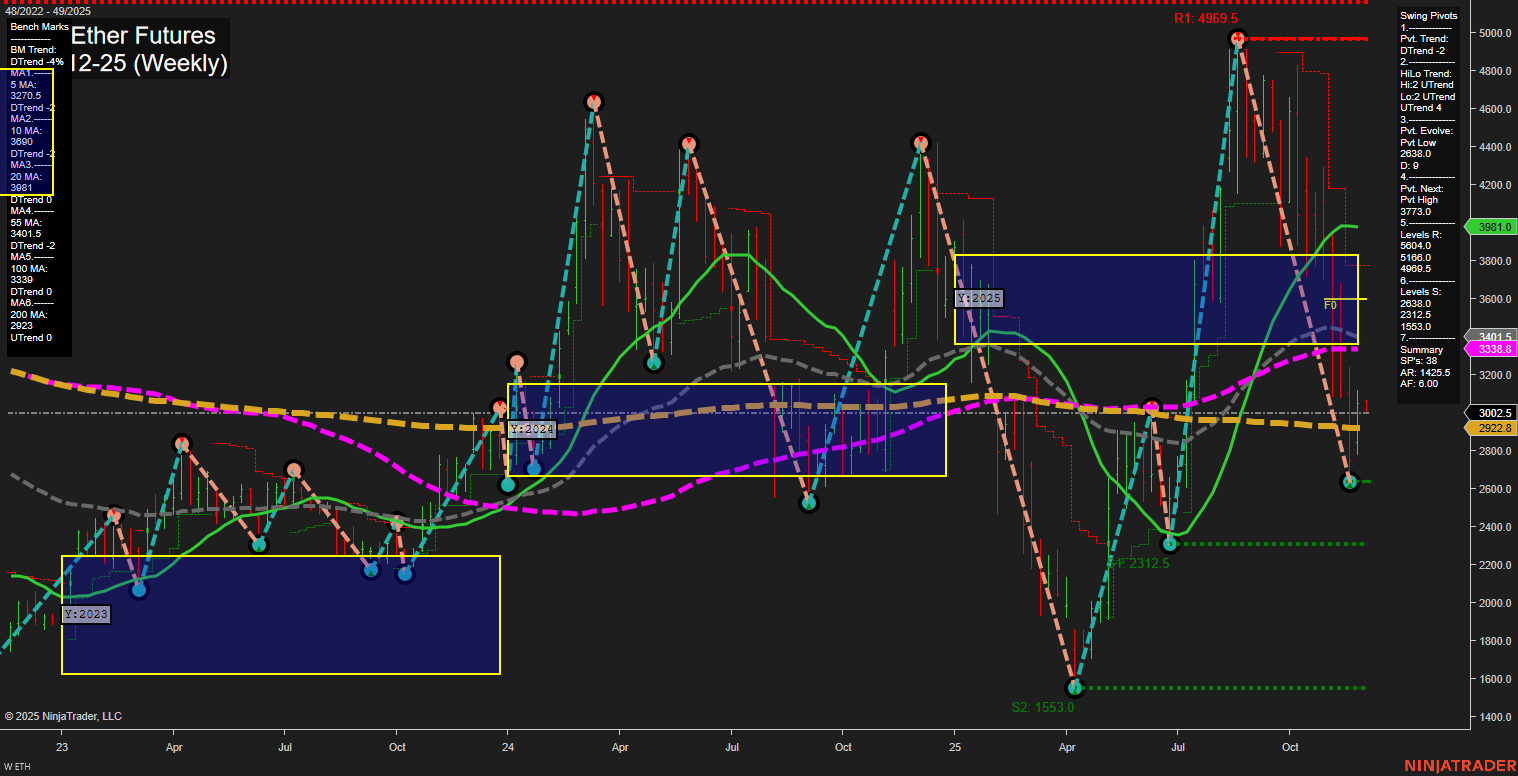
Task: Click the 1400.0 price axis label
Action: pyautogui.click(x=1494, y=717)
